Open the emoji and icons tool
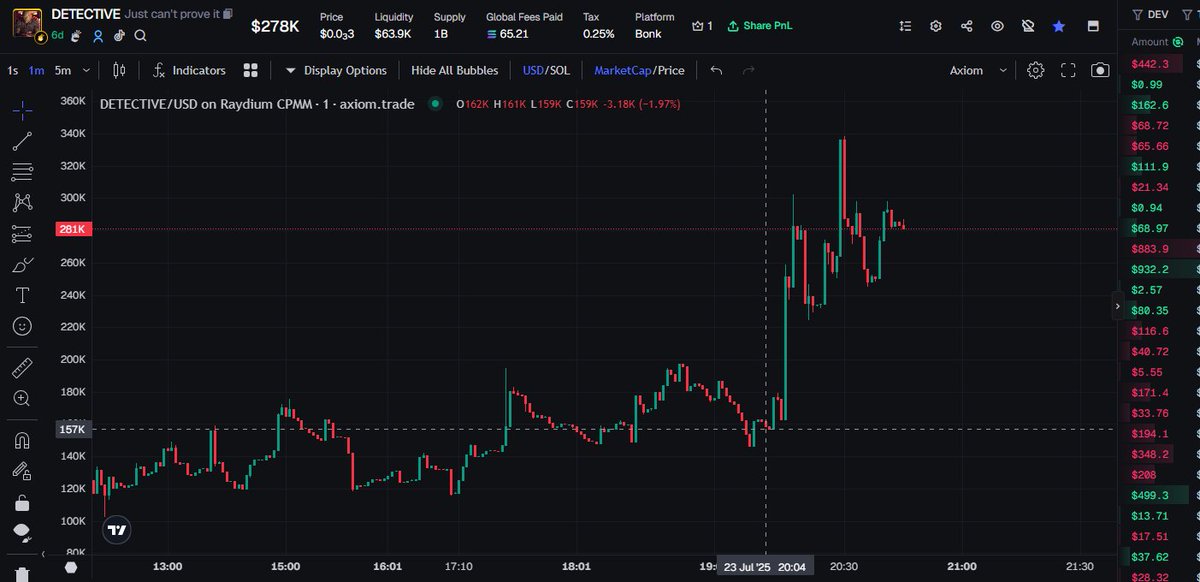The image size is (1200, 582). pos(22,327)
